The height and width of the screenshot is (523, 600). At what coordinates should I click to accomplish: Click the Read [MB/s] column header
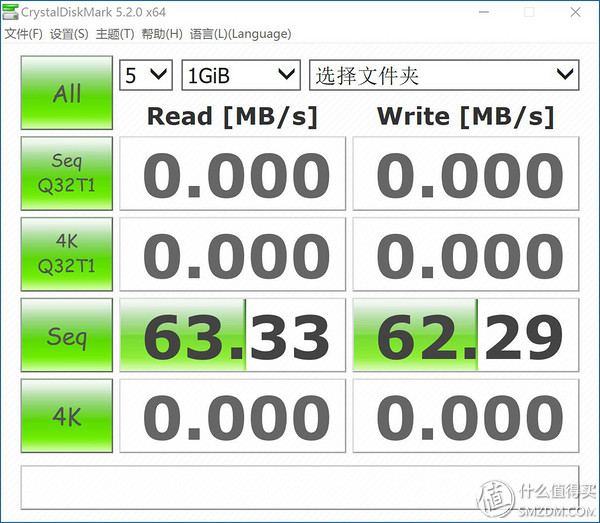coord(232,116)
